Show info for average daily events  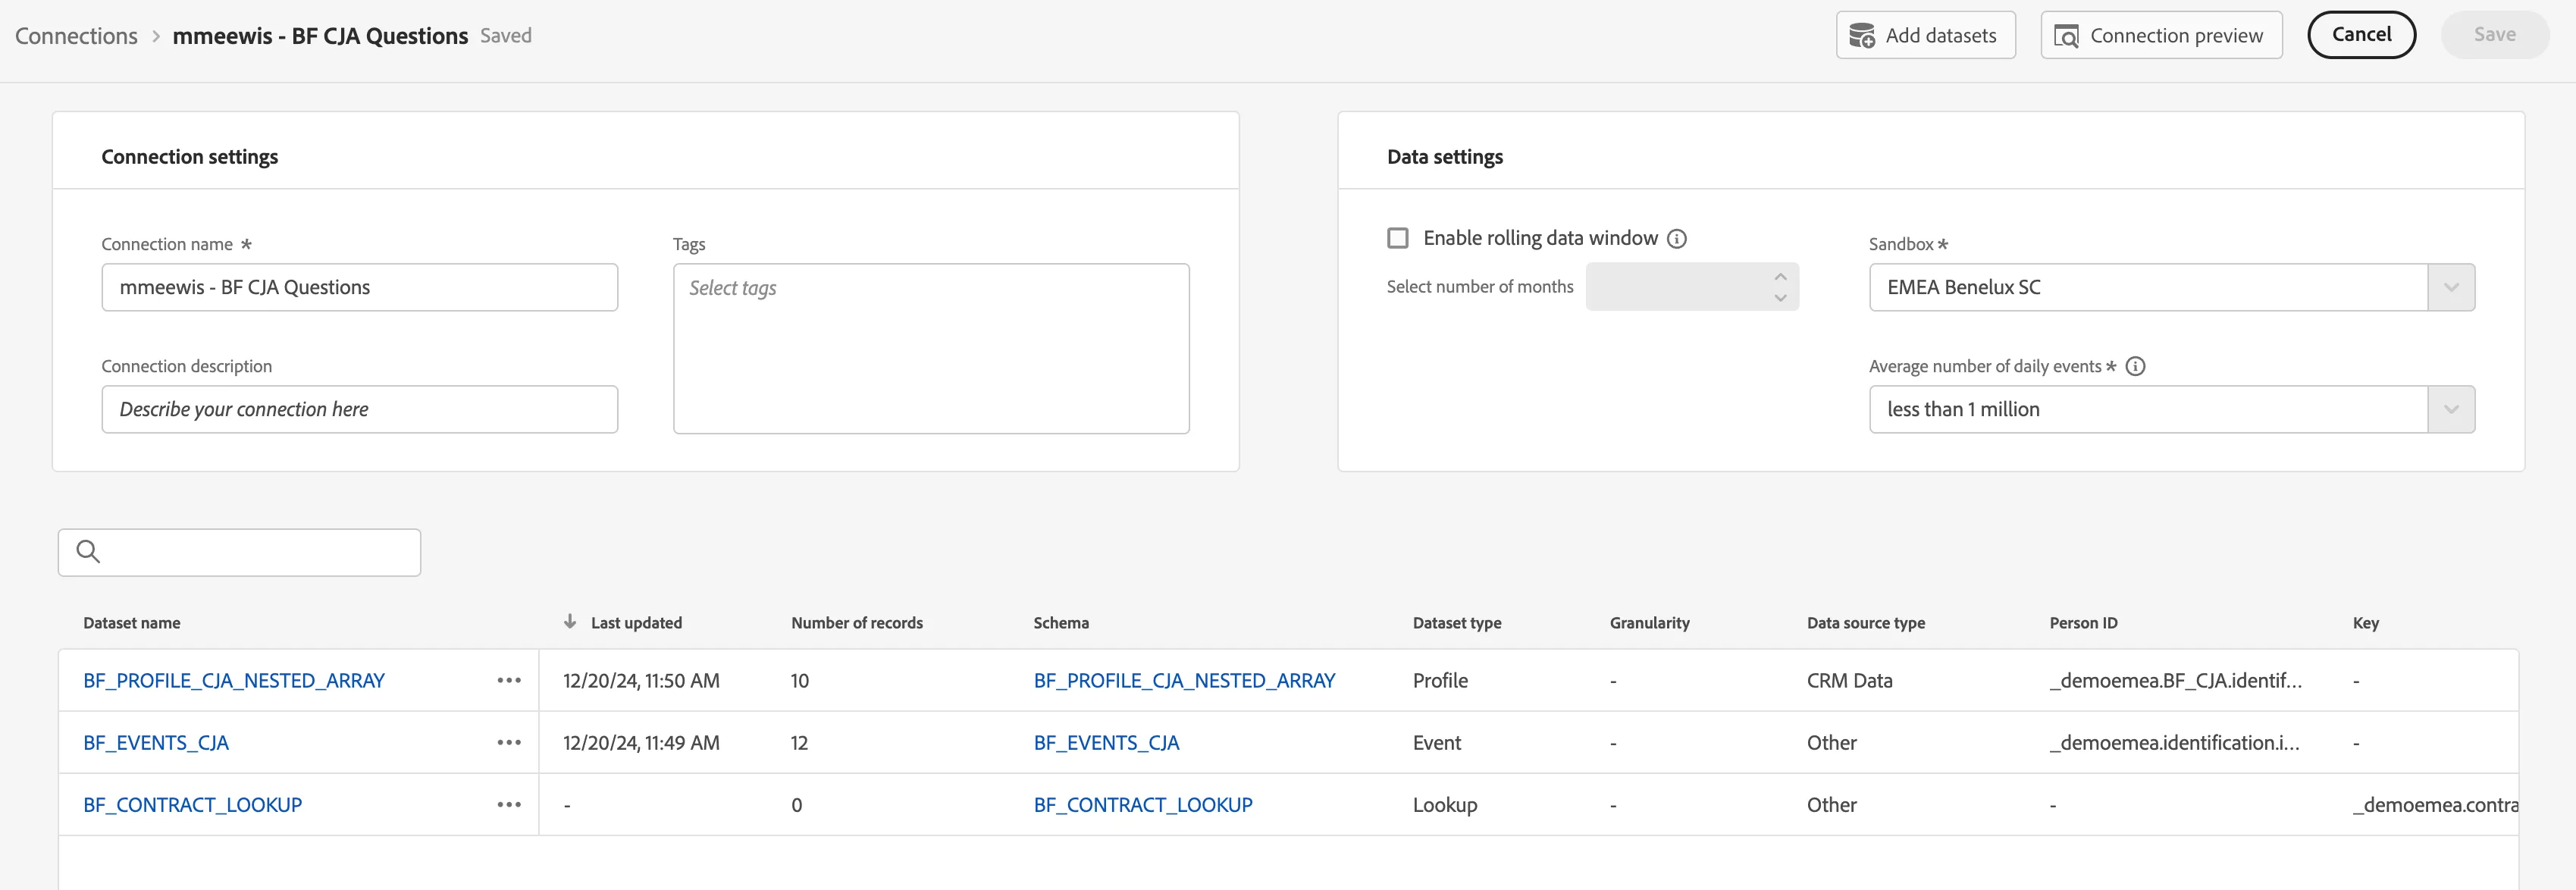[x=2135, y=366]
